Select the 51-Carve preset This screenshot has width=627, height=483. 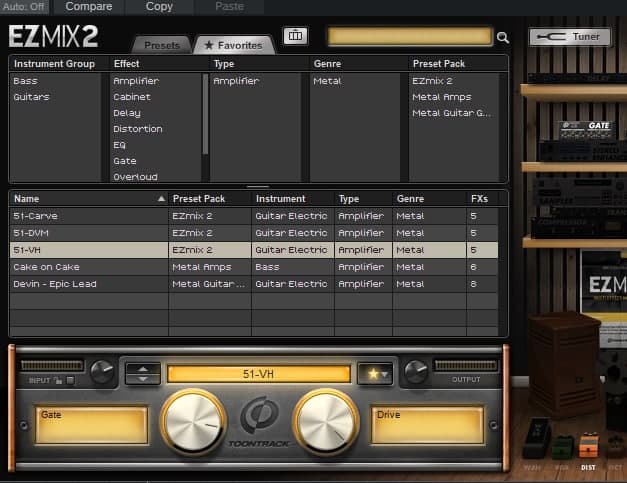[x=254, y=216]
